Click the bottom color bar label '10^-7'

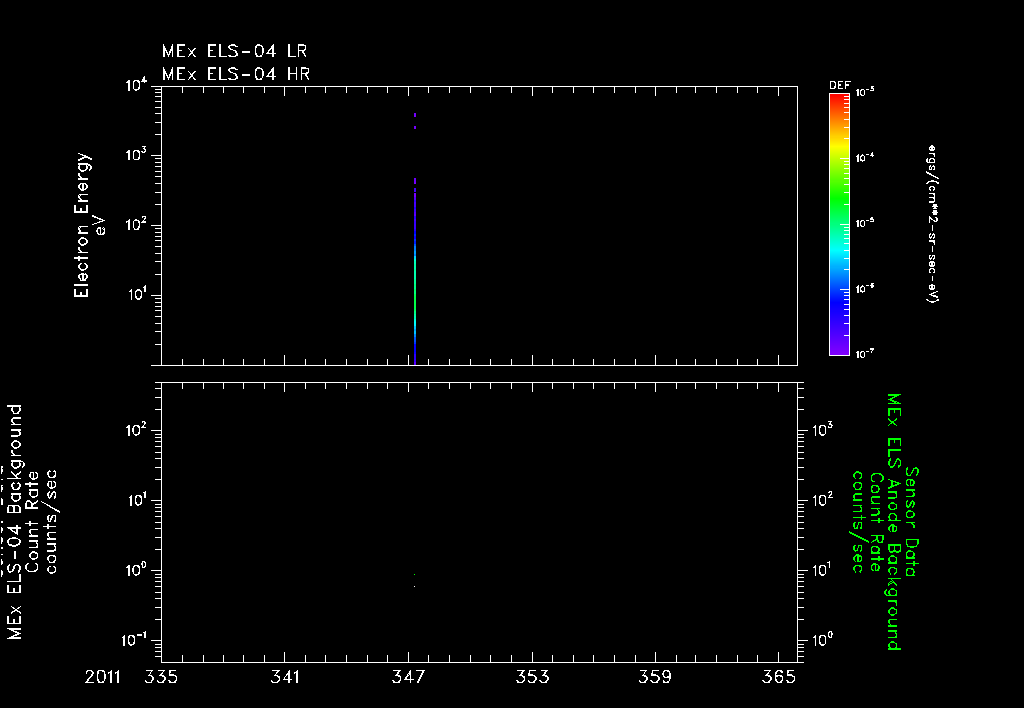pyautogui.click(x=865, y=354)
